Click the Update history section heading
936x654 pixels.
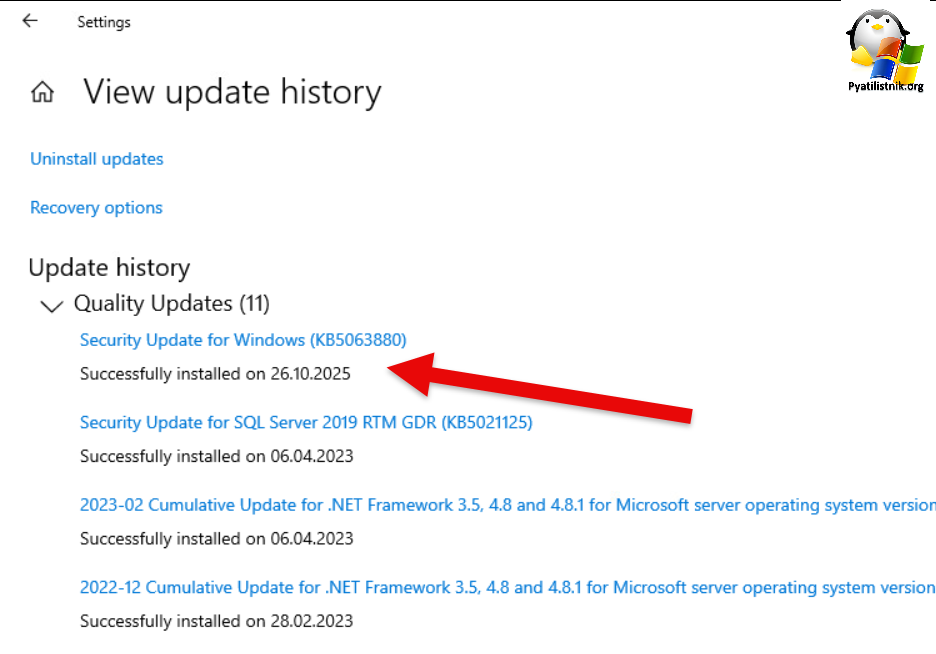(109, 268)
